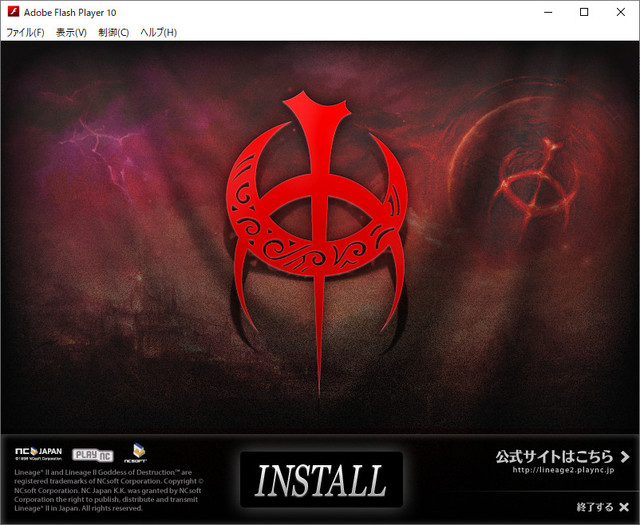Click the chevron arrow next to 公式サイトはこちら
This screenshot has width=640, height=525.
tap(624, 457)
